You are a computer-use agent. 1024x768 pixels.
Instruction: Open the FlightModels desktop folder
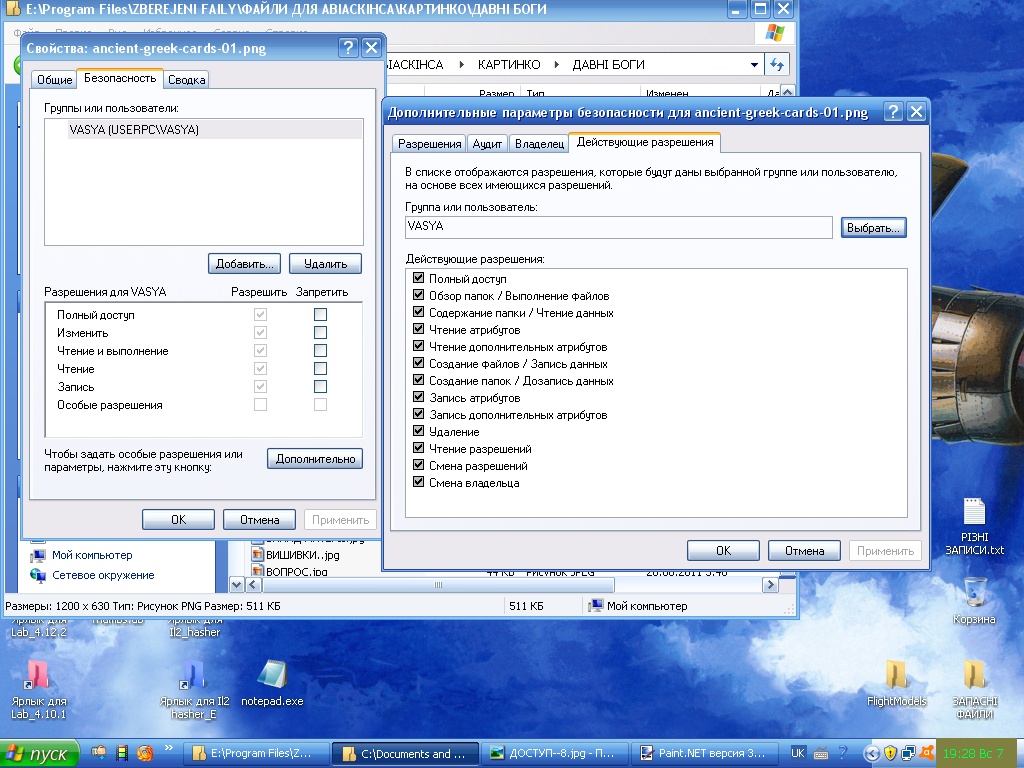click(896, 676)
